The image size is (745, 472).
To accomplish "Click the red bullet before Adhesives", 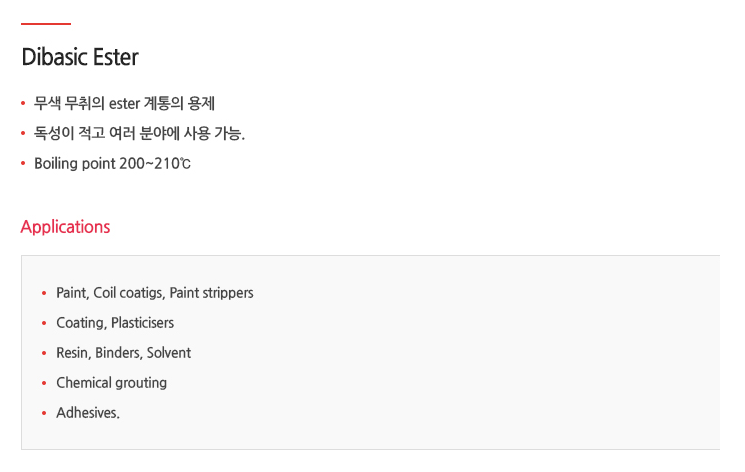I will click(44, 413).
